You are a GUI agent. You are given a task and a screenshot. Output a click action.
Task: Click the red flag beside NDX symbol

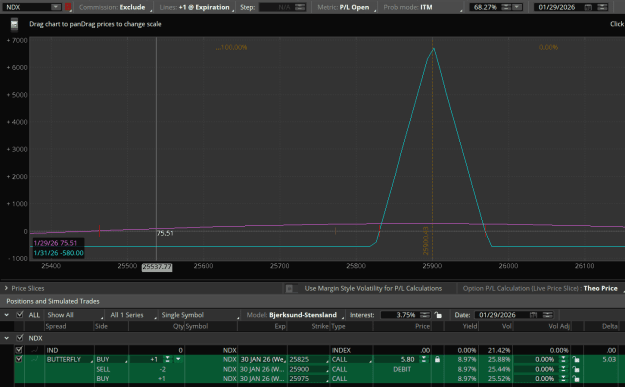click(68, 7)
